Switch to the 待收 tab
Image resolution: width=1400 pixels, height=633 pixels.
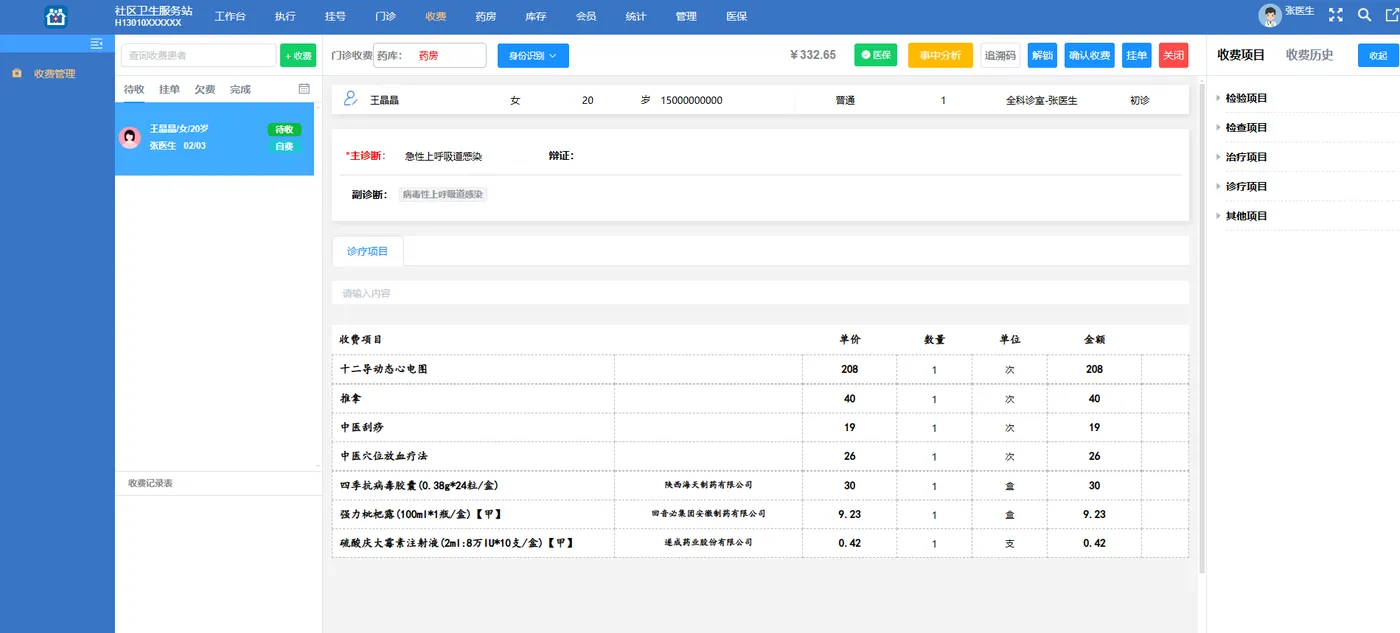[134, 89]
